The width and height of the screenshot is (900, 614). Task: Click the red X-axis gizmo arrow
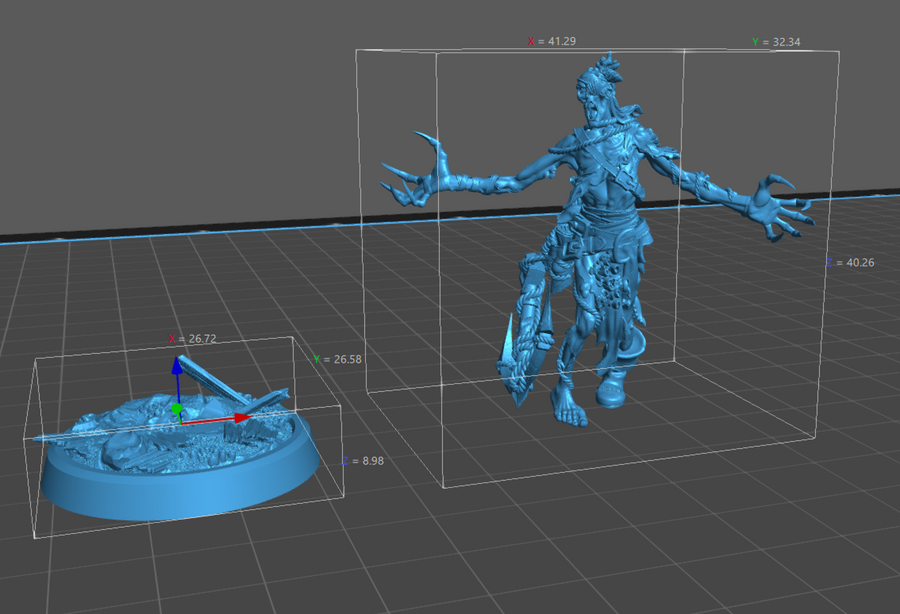click(240, 418)
